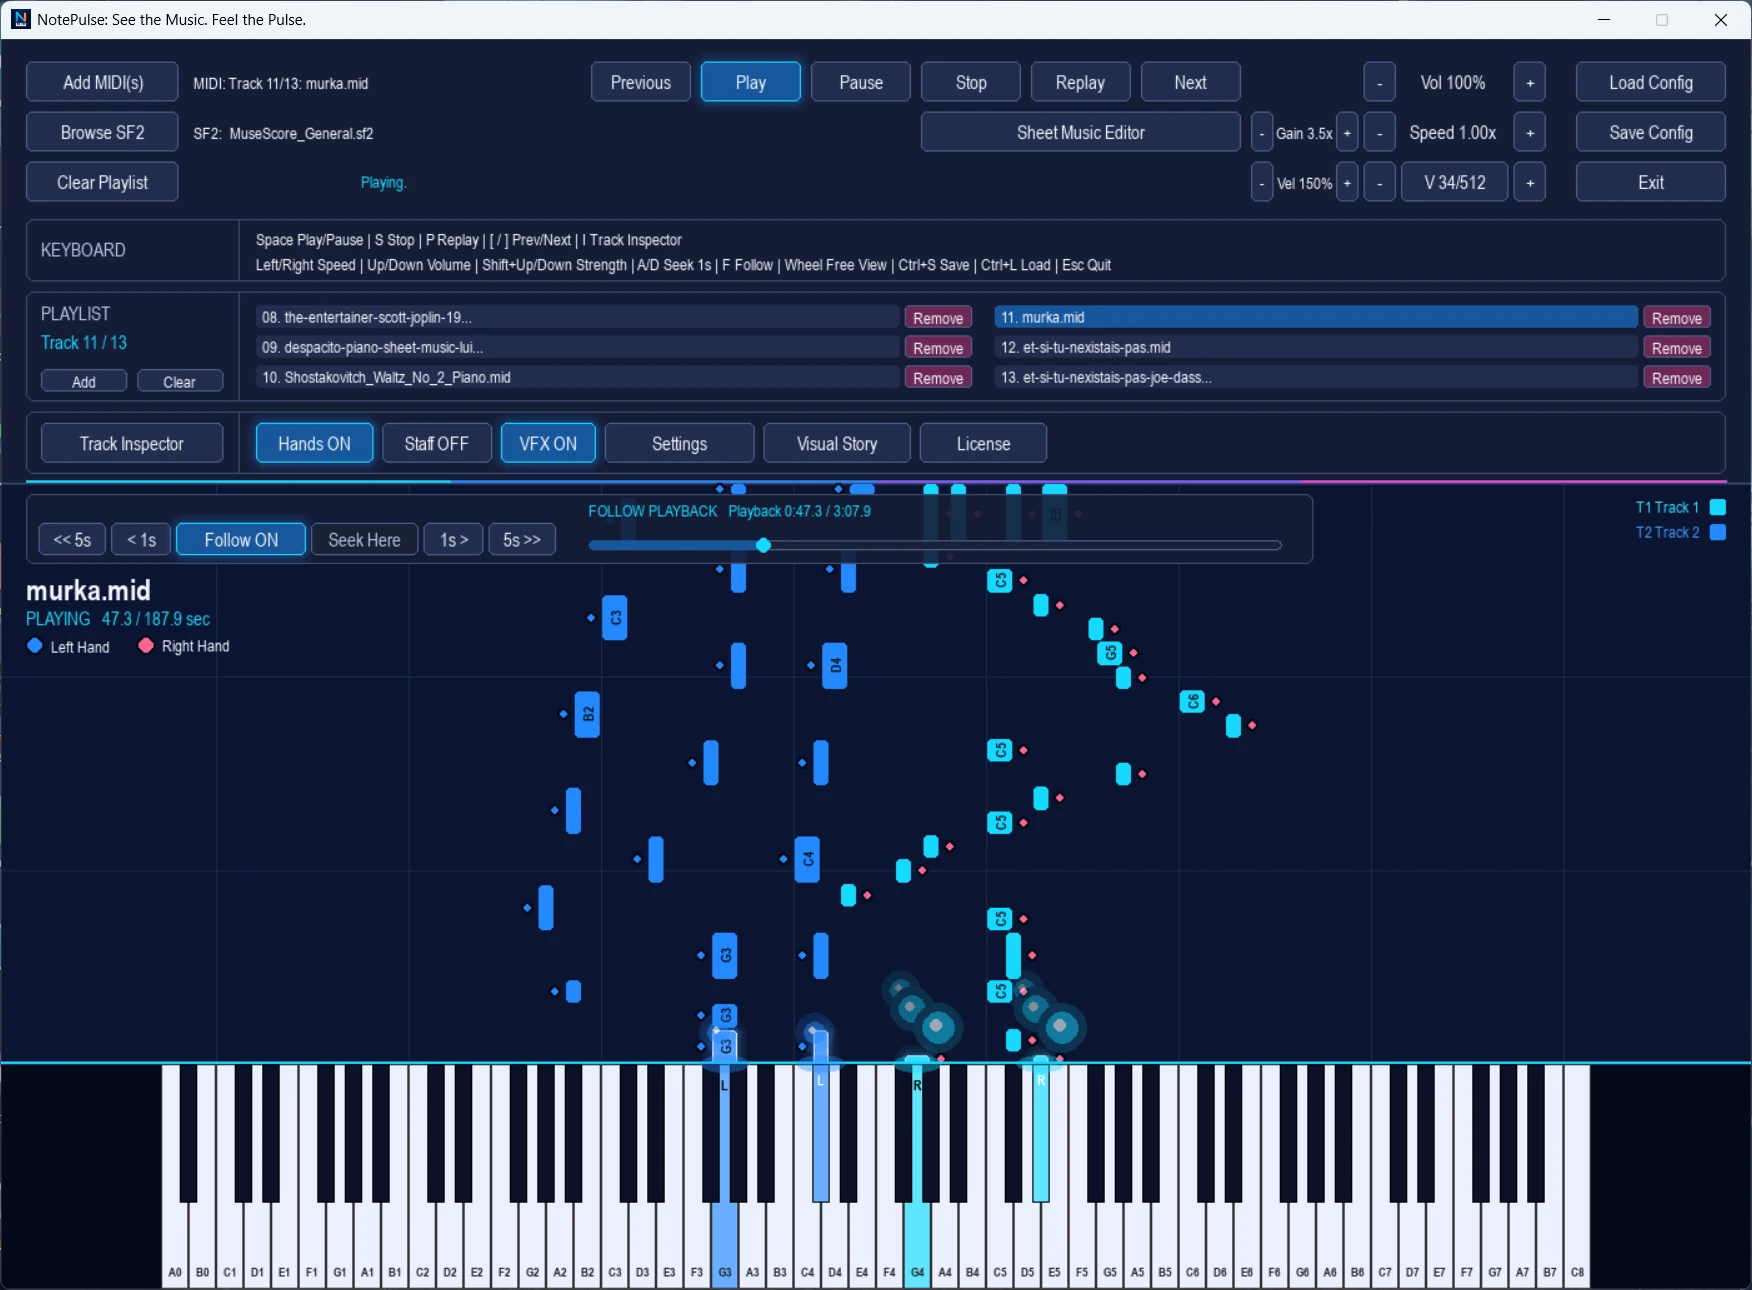1752x1290 pixels.
Task: Browse for an SF2 soundfont
Action: click(x=102, y=132)
